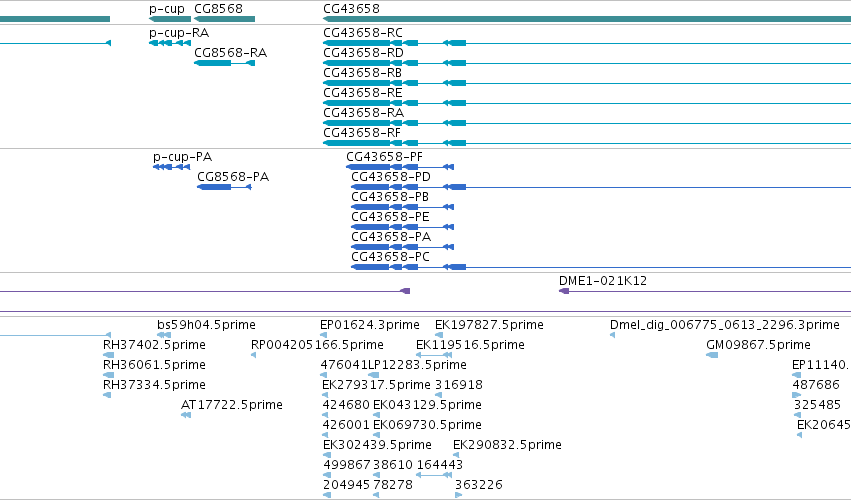851x500 pixels.
Task: Open the DME1-021K12 feature
Action: click(x=602, y=281)
